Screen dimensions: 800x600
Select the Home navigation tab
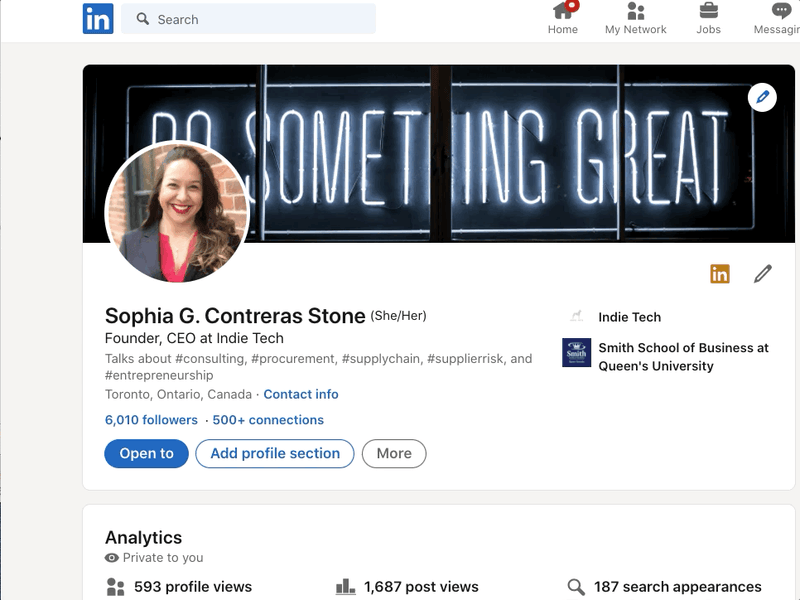tap(563, 17)
